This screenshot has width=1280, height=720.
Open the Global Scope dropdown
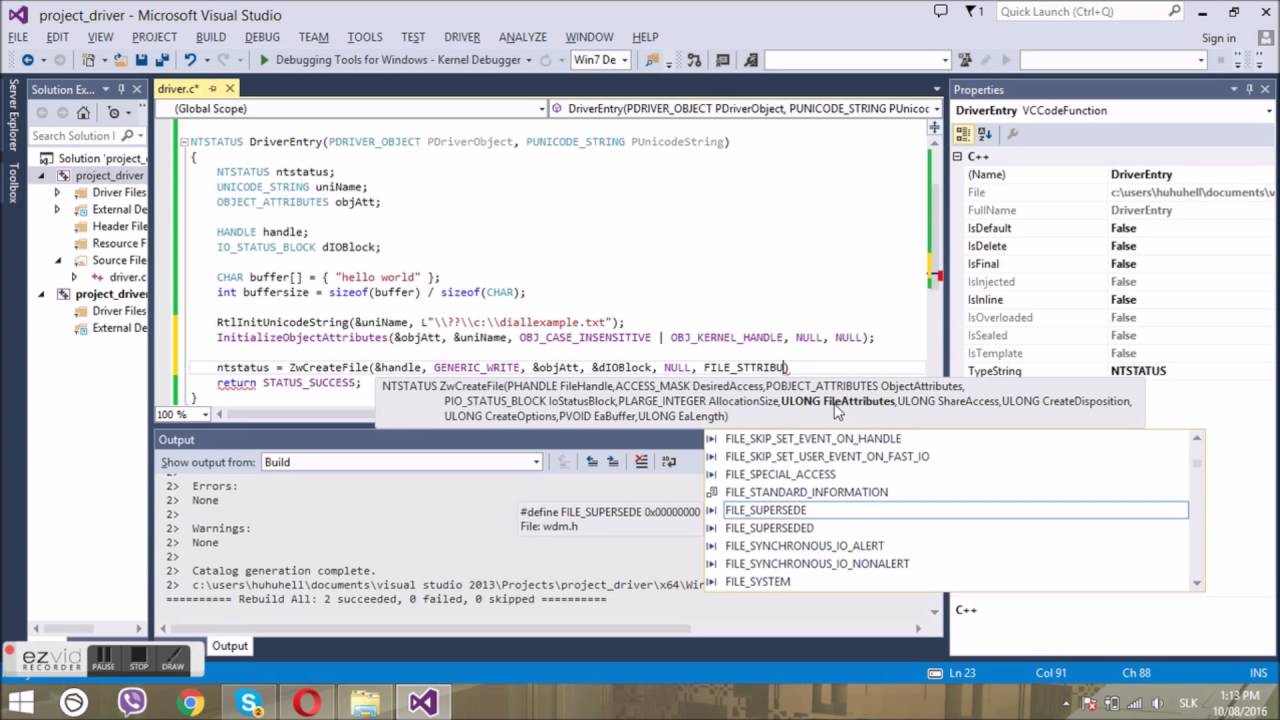click(x=542, y=109)
